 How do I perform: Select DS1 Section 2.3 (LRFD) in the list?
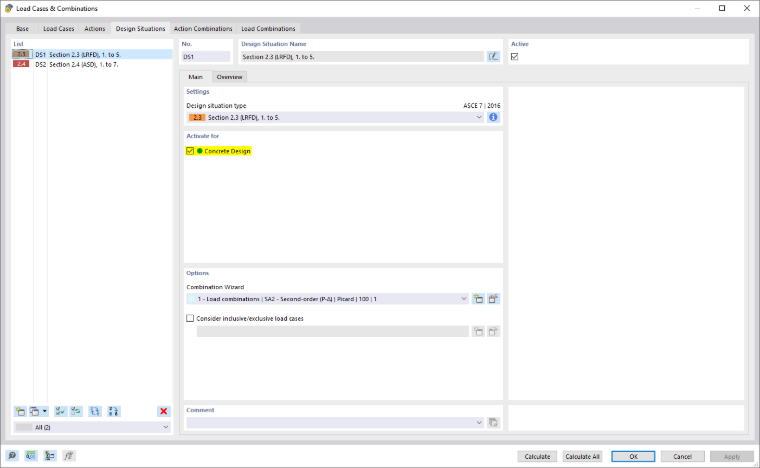point(92,54)
